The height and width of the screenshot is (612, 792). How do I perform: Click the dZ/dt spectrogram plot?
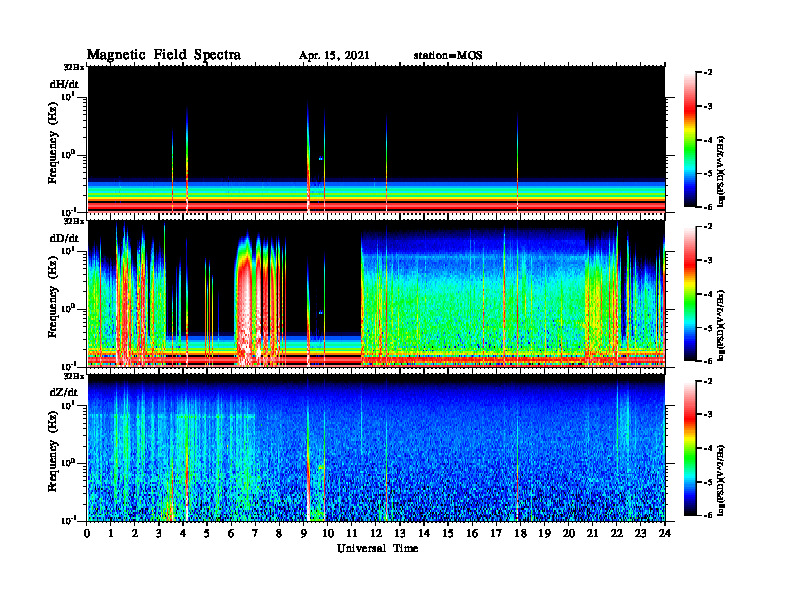[x=376, y=448]
